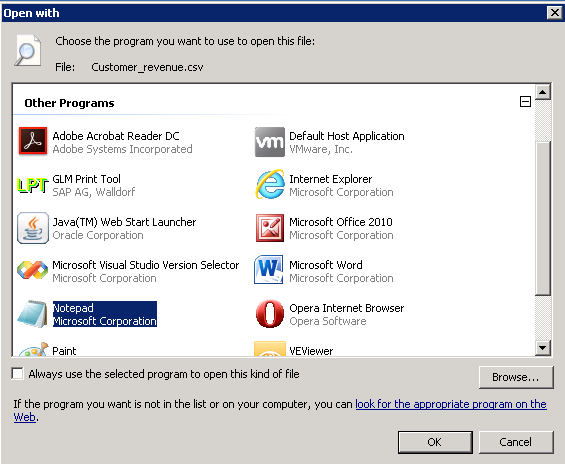Click the Opera Internet Browser label
This screenshot has height=464, width=565.
pos(347,308)
